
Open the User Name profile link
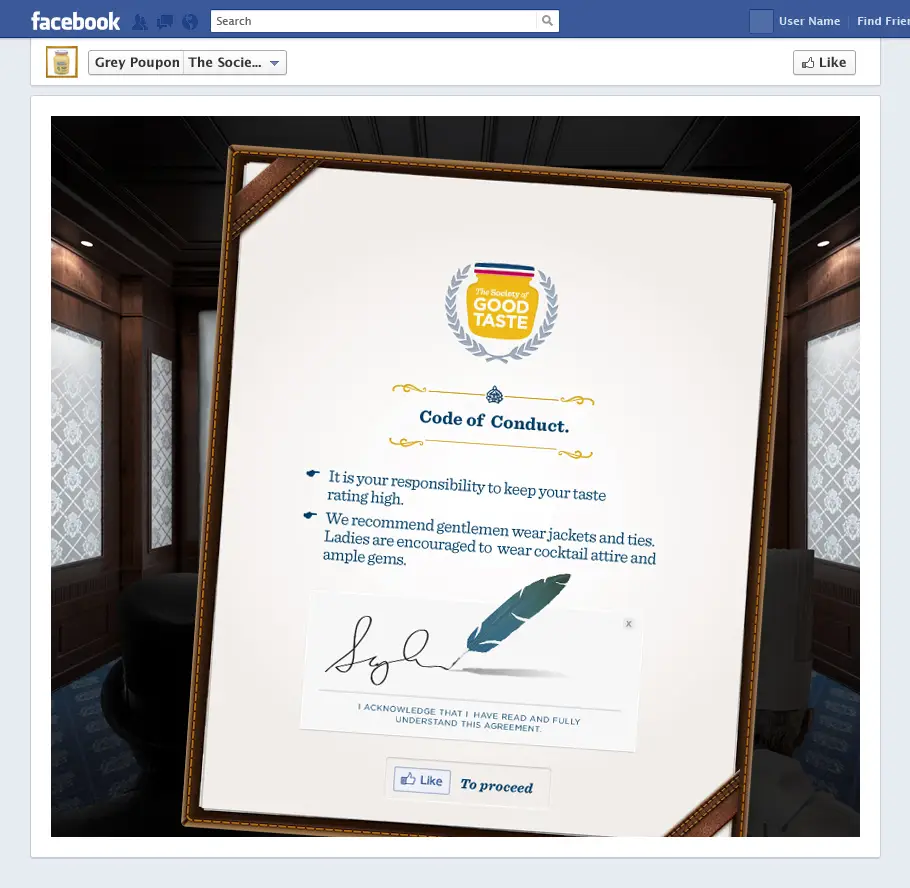coord(809,21)
